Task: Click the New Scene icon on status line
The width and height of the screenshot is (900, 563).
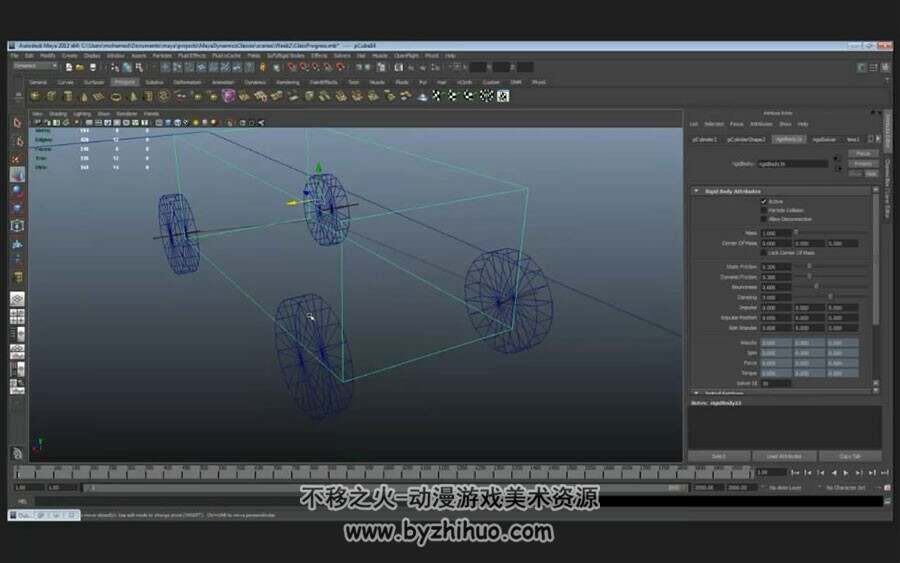Action: click(x=68, y=67)
